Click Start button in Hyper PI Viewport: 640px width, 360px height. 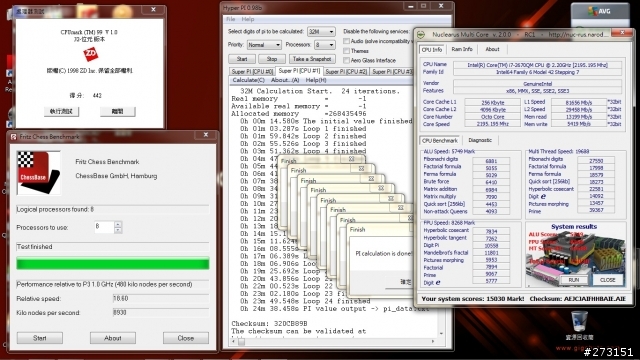tap(242, 59)
